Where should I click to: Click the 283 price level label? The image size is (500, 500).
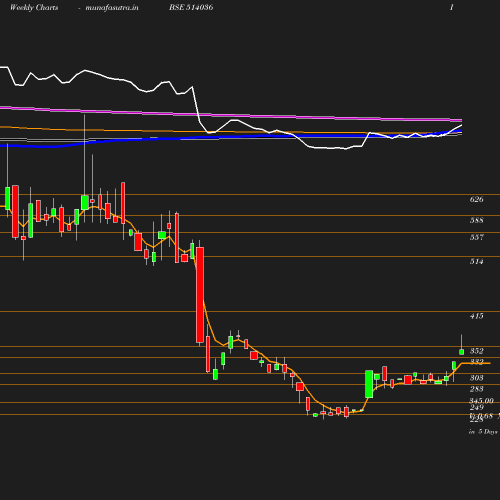[476, 389]
